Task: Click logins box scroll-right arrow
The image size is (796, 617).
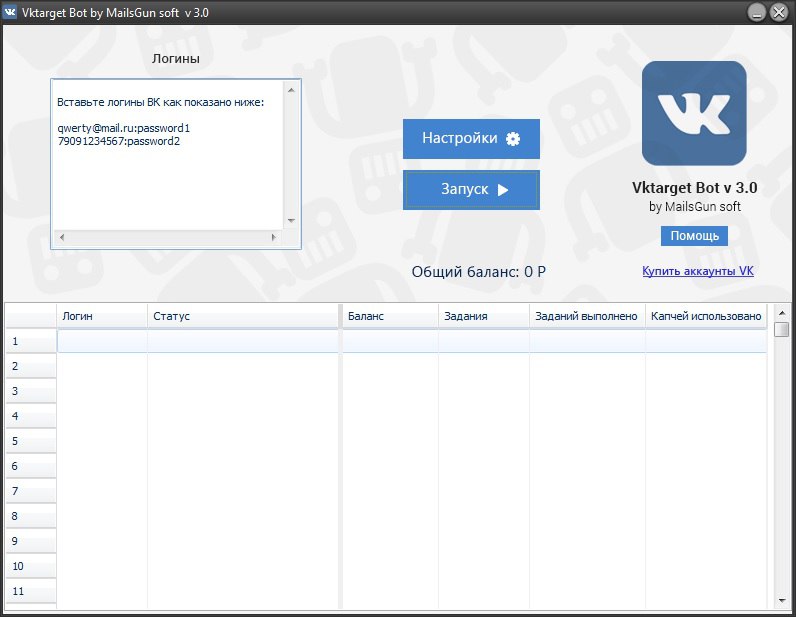Action: pos(274,237)
